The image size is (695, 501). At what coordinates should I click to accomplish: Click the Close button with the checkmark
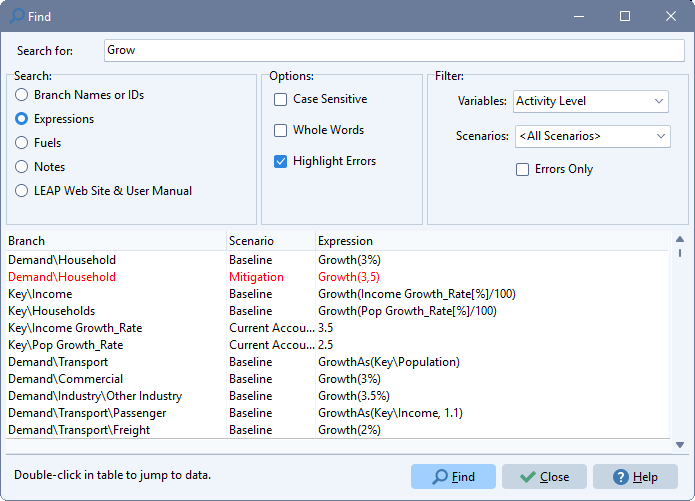(x=544, y=477)
